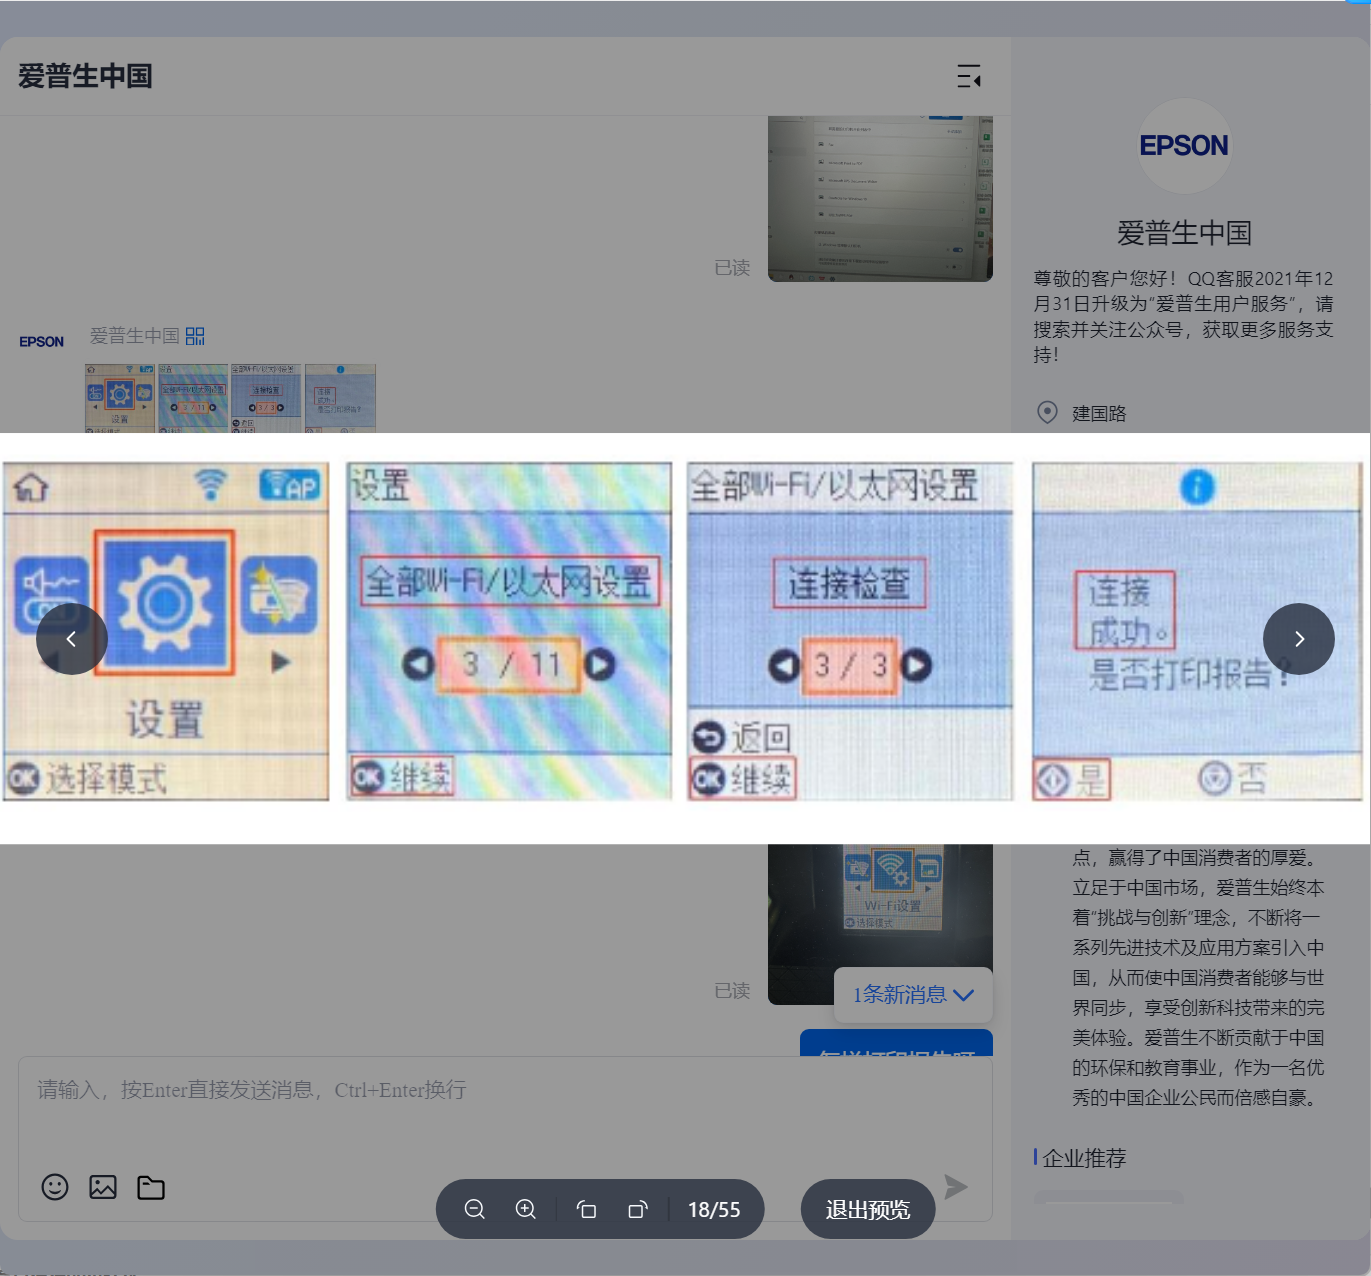Show the previous image in preview
The height and width of the screenshot is (1276, 1371).
[71, 639]
